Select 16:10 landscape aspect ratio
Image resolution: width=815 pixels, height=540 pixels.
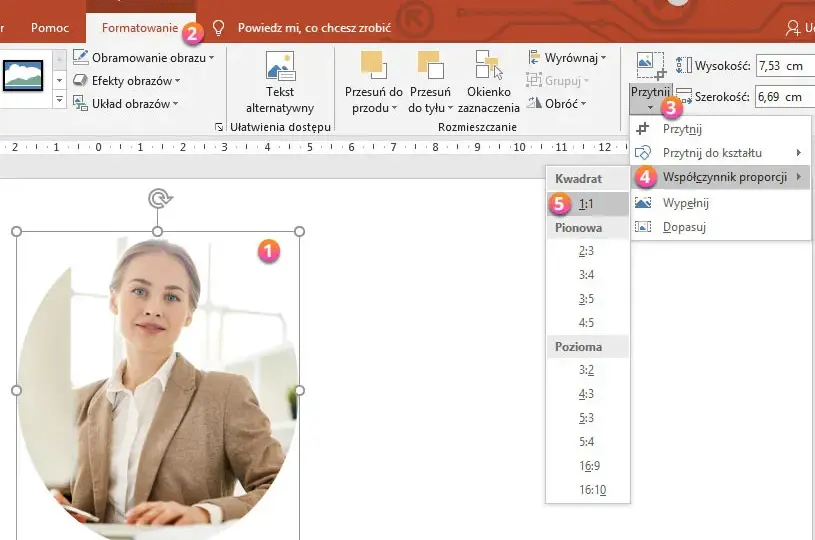(x=588, y=490)
